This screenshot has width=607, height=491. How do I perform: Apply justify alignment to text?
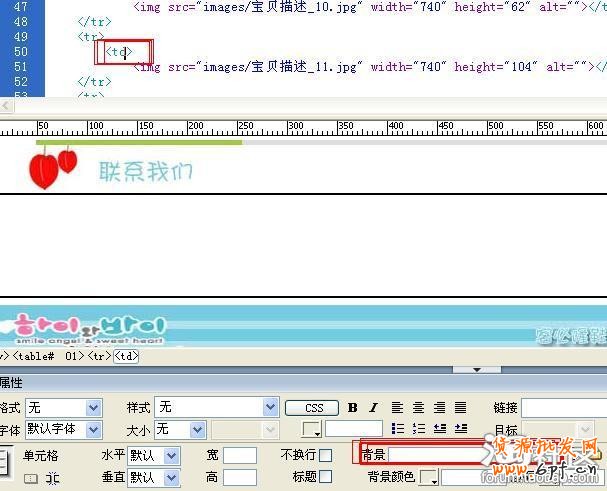click(460, 408)
